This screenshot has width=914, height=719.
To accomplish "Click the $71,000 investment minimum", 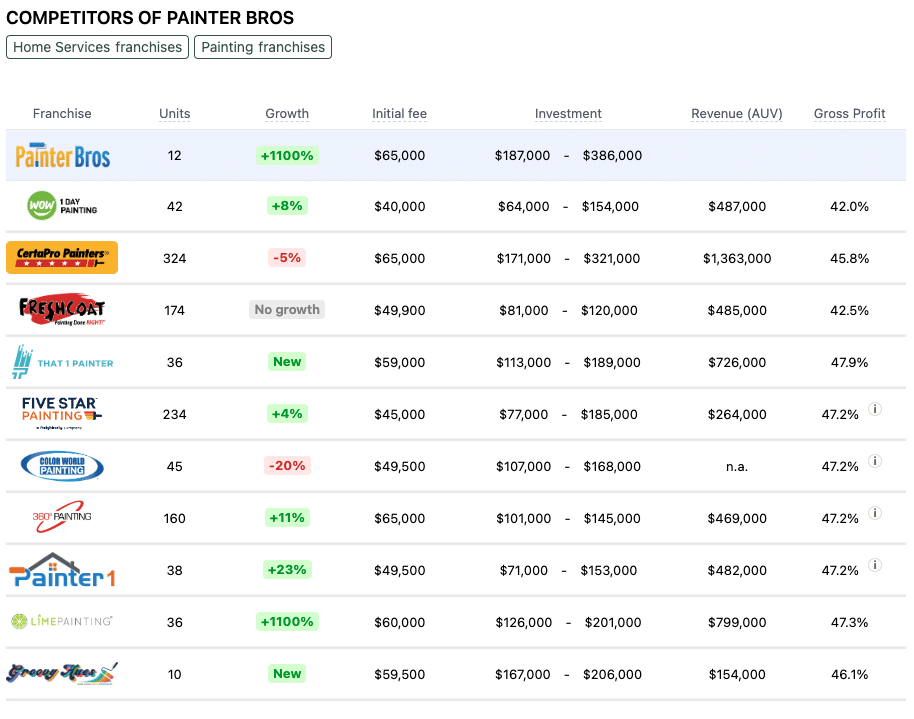I will tap(523, 570).
